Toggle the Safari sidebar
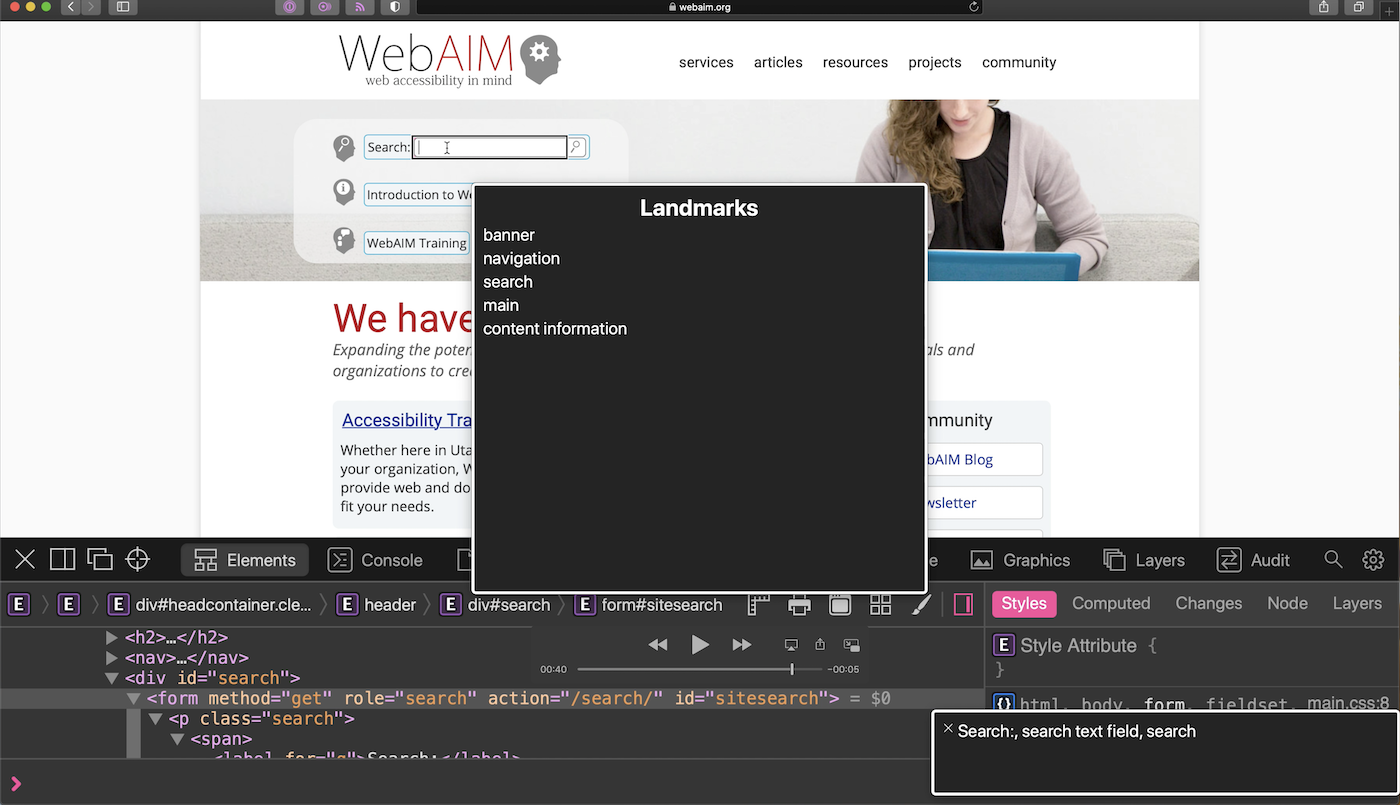This screenshot has width=1400, height=805. pyautogui.click(x=123, y=7)
